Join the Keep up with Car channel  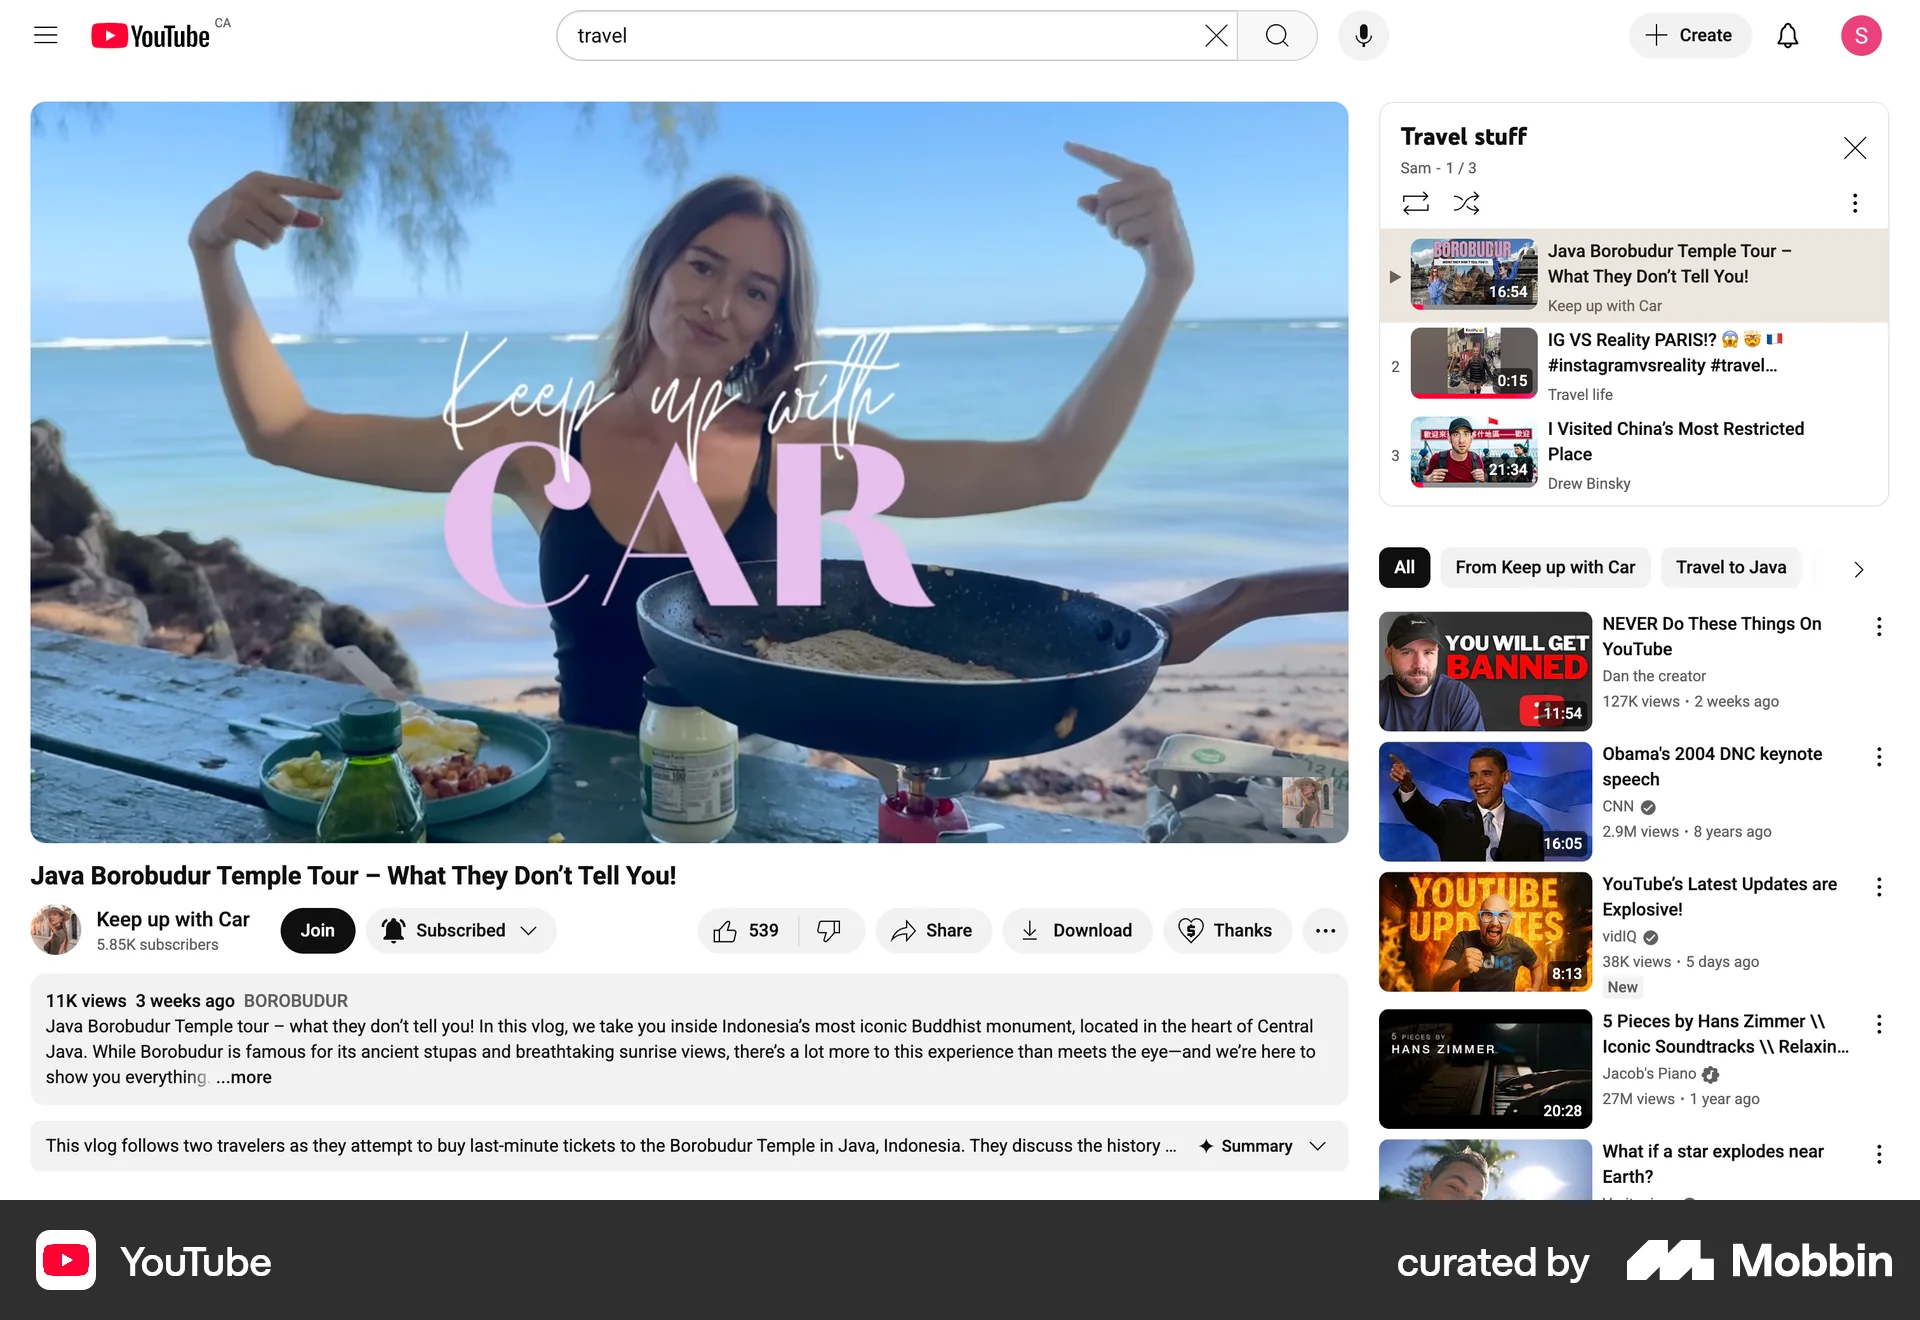click(317, 930)
